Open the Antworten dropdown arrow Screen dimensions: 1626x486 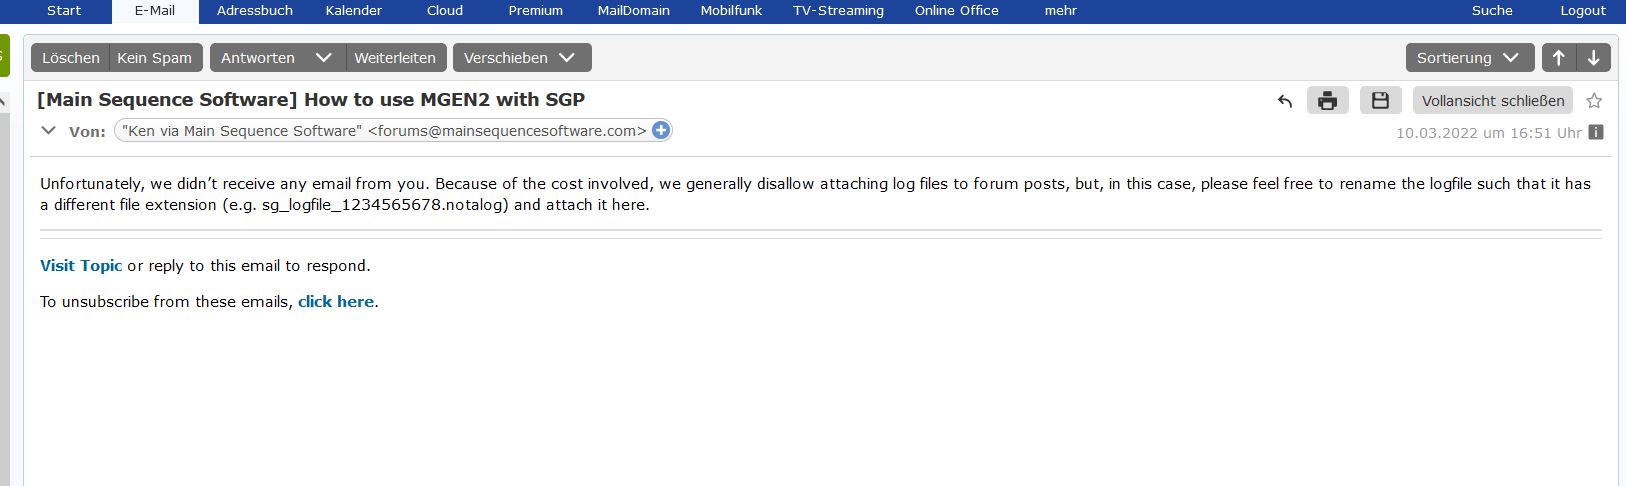click(x=323, y=58)
